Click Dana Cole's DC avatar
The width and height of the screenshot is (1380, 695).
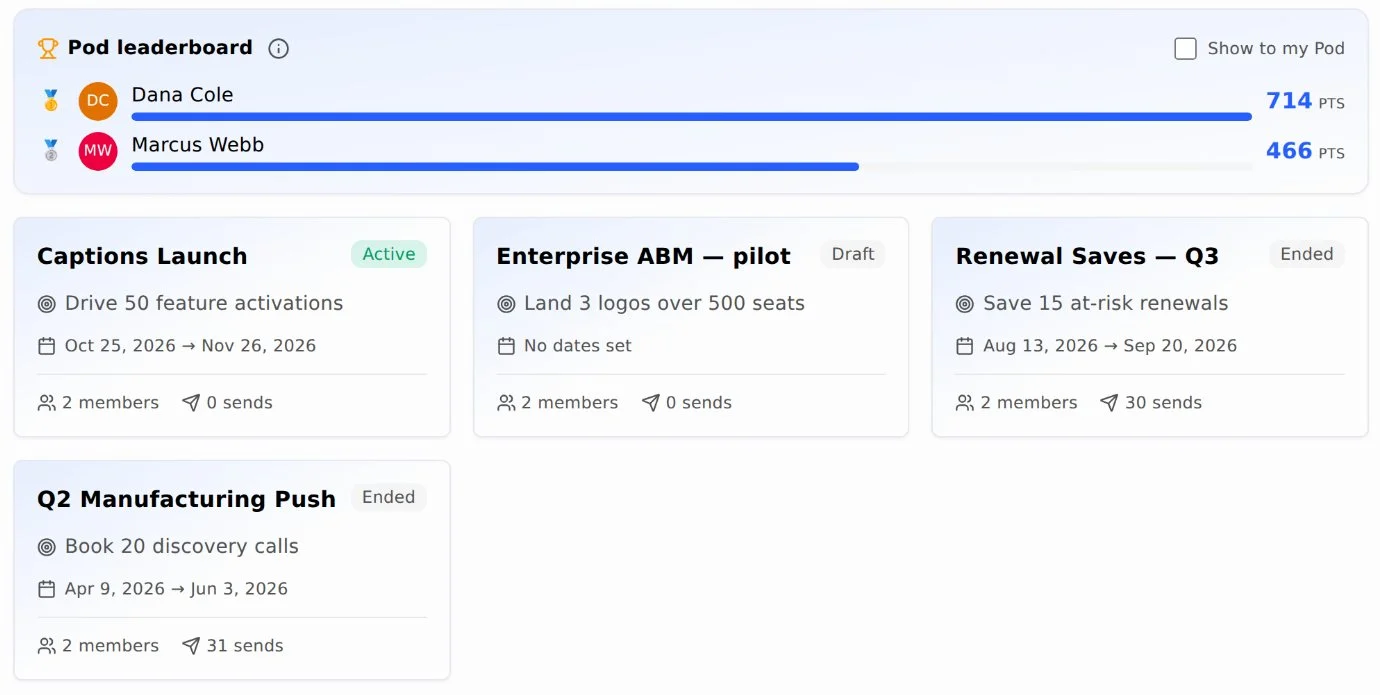pyautogui.click(x=98, y=101)
